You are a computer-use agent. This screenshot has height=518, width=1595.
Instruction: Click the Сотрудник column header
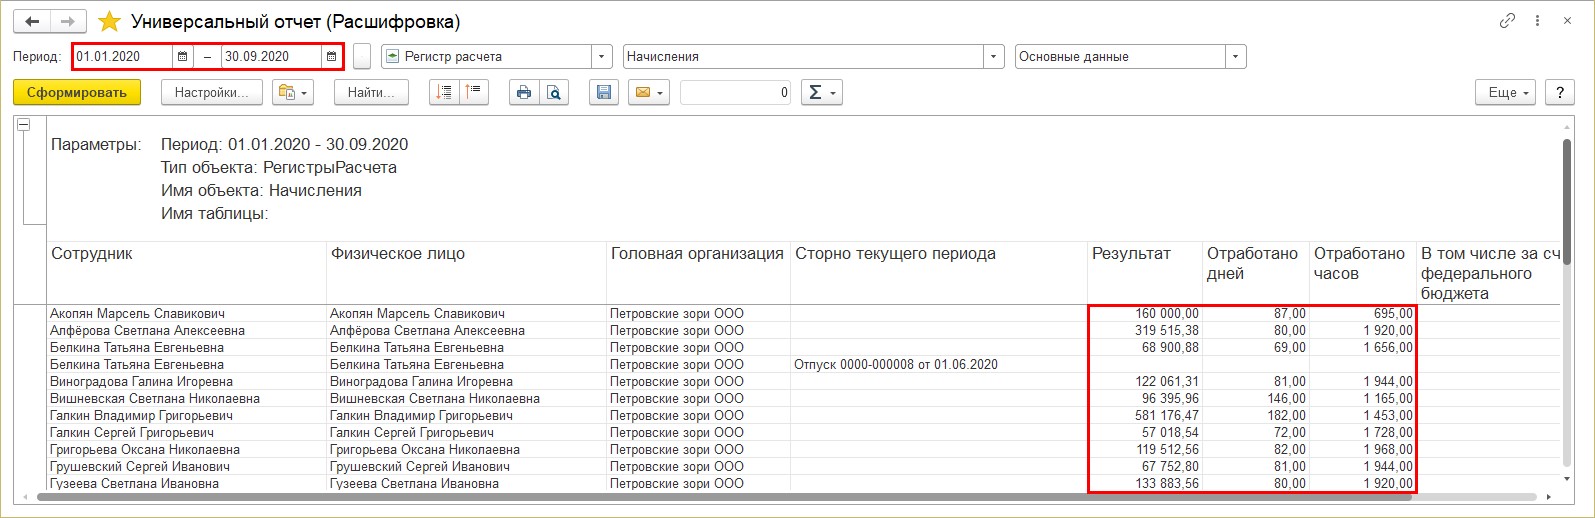pyautogui.click(x=187, y=273)
